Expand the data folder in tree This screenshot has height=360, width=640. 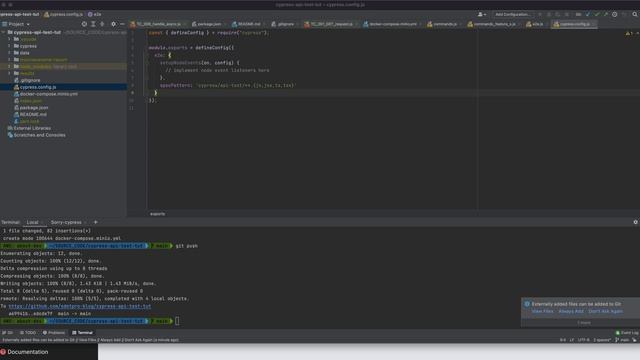[x=9, y=53]
